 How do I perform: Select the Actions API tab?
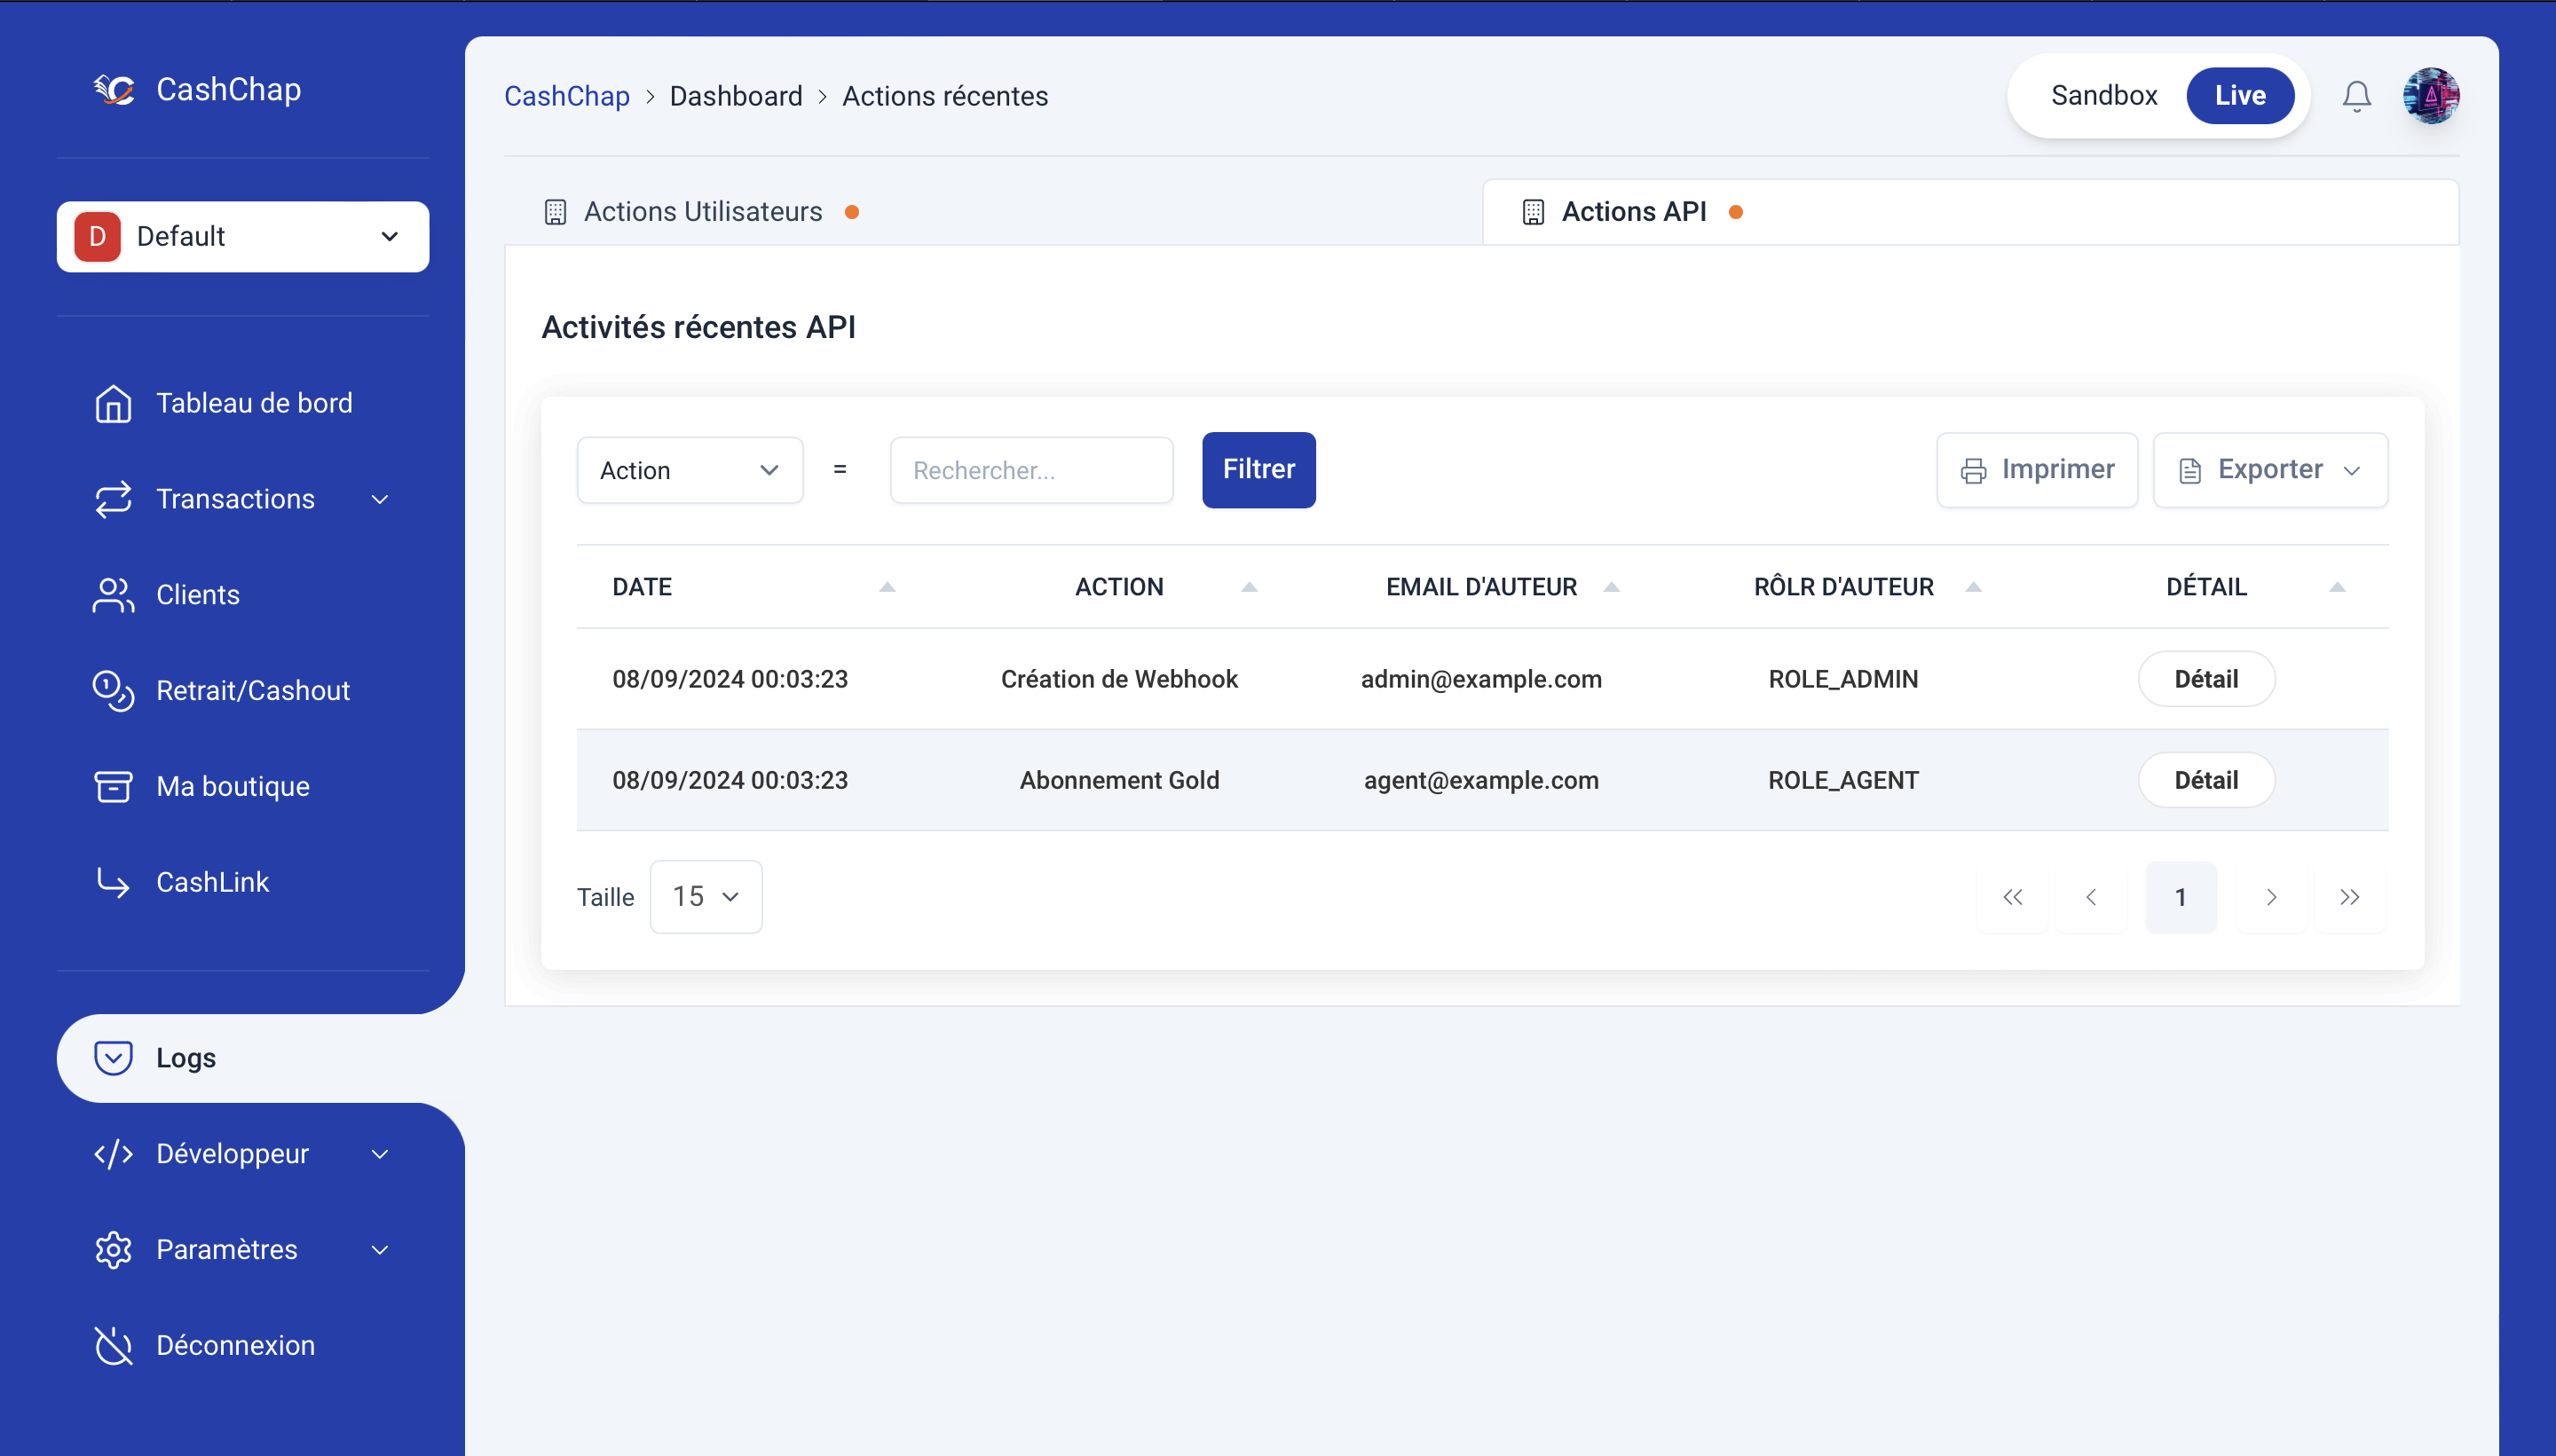click(1633, 212)
